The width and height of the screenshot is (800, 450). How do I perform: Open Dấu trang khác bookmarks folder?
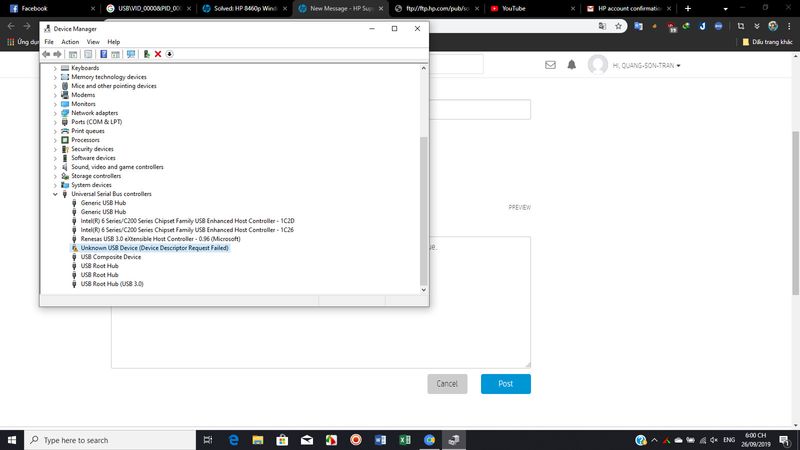(767, 42)
